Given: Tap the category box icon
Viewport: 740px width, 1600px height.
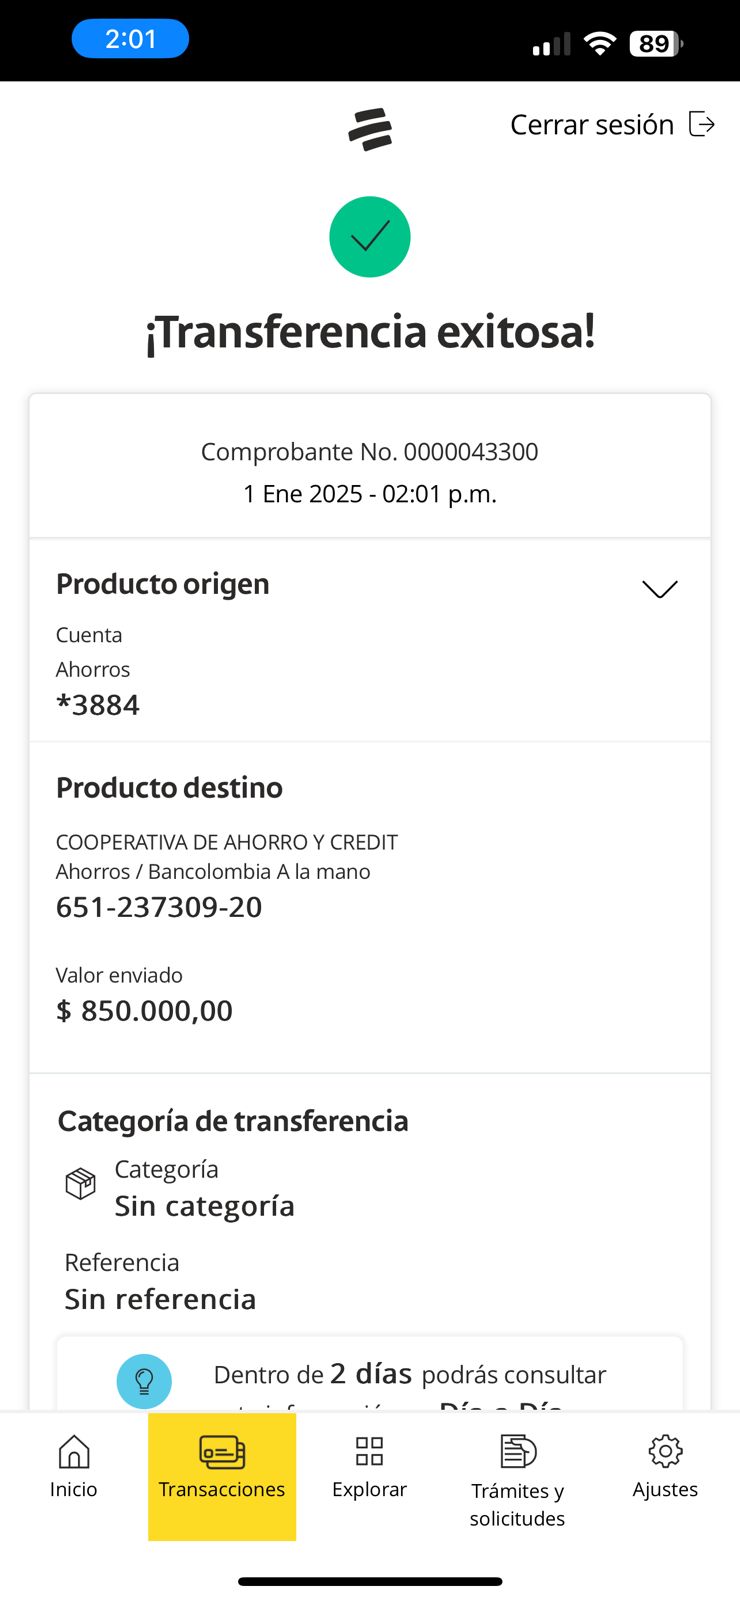Looking at the screenshot, I should click(x=81, y=1184).
